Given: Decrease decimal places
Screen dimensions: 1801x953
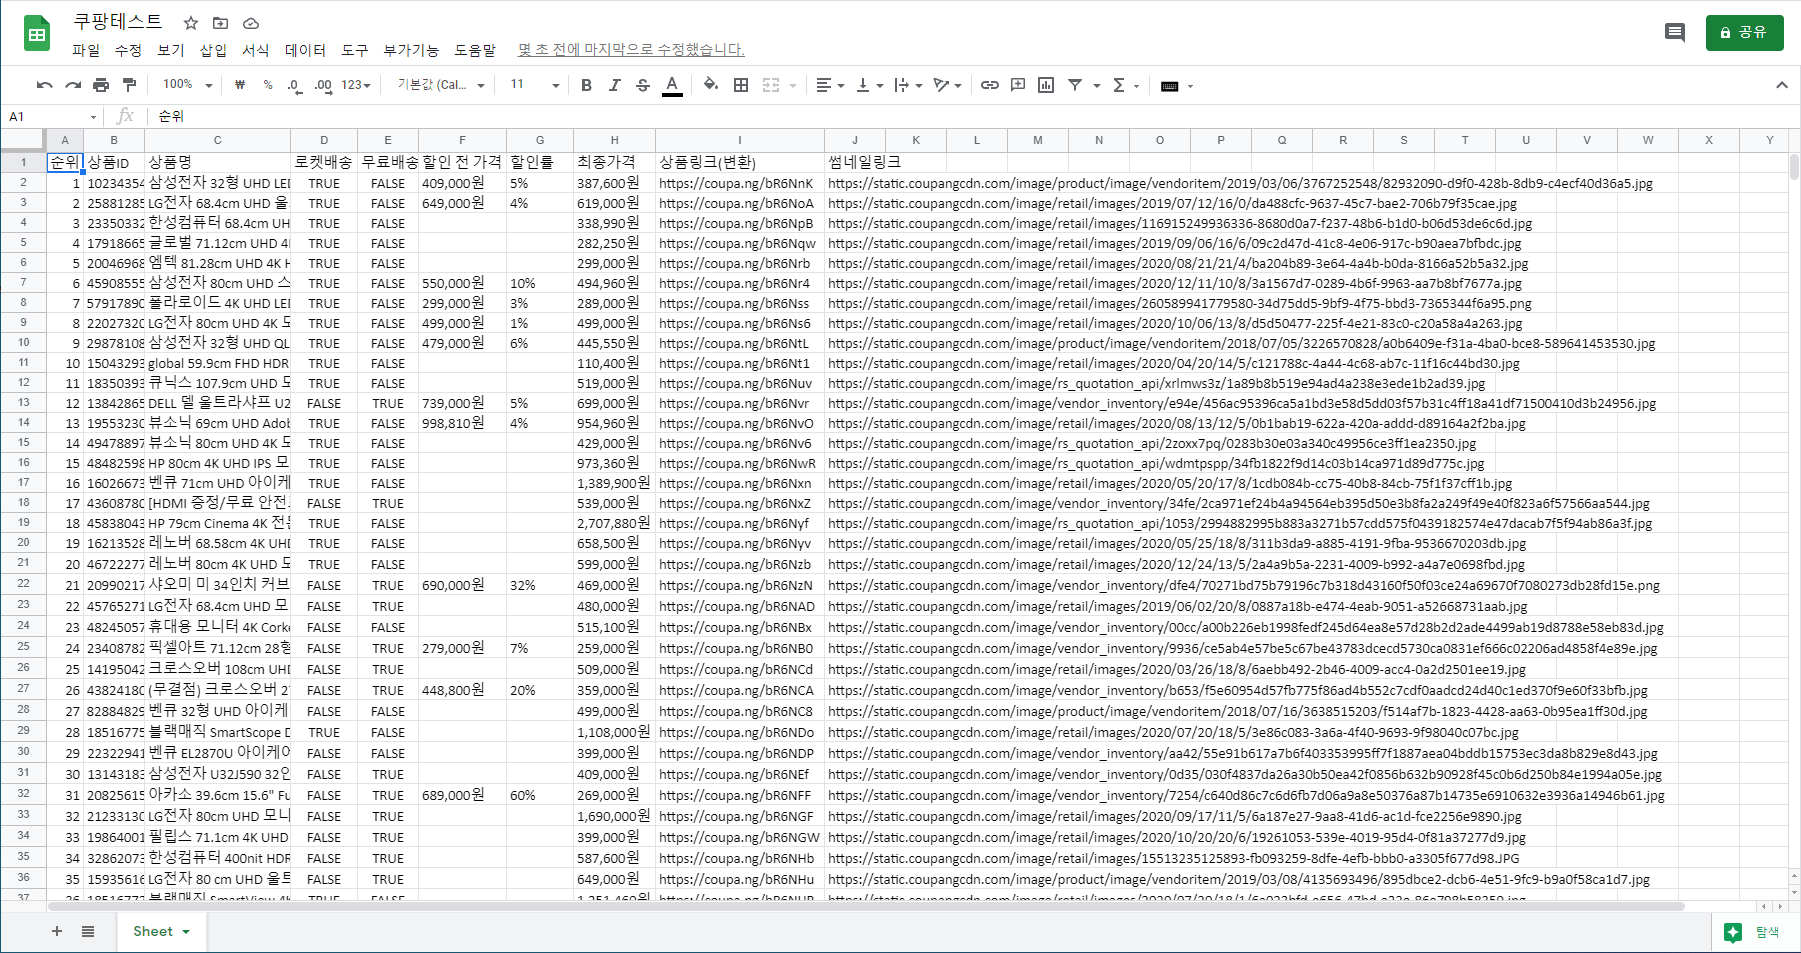Looking at the screenshot, I should 294,86.
